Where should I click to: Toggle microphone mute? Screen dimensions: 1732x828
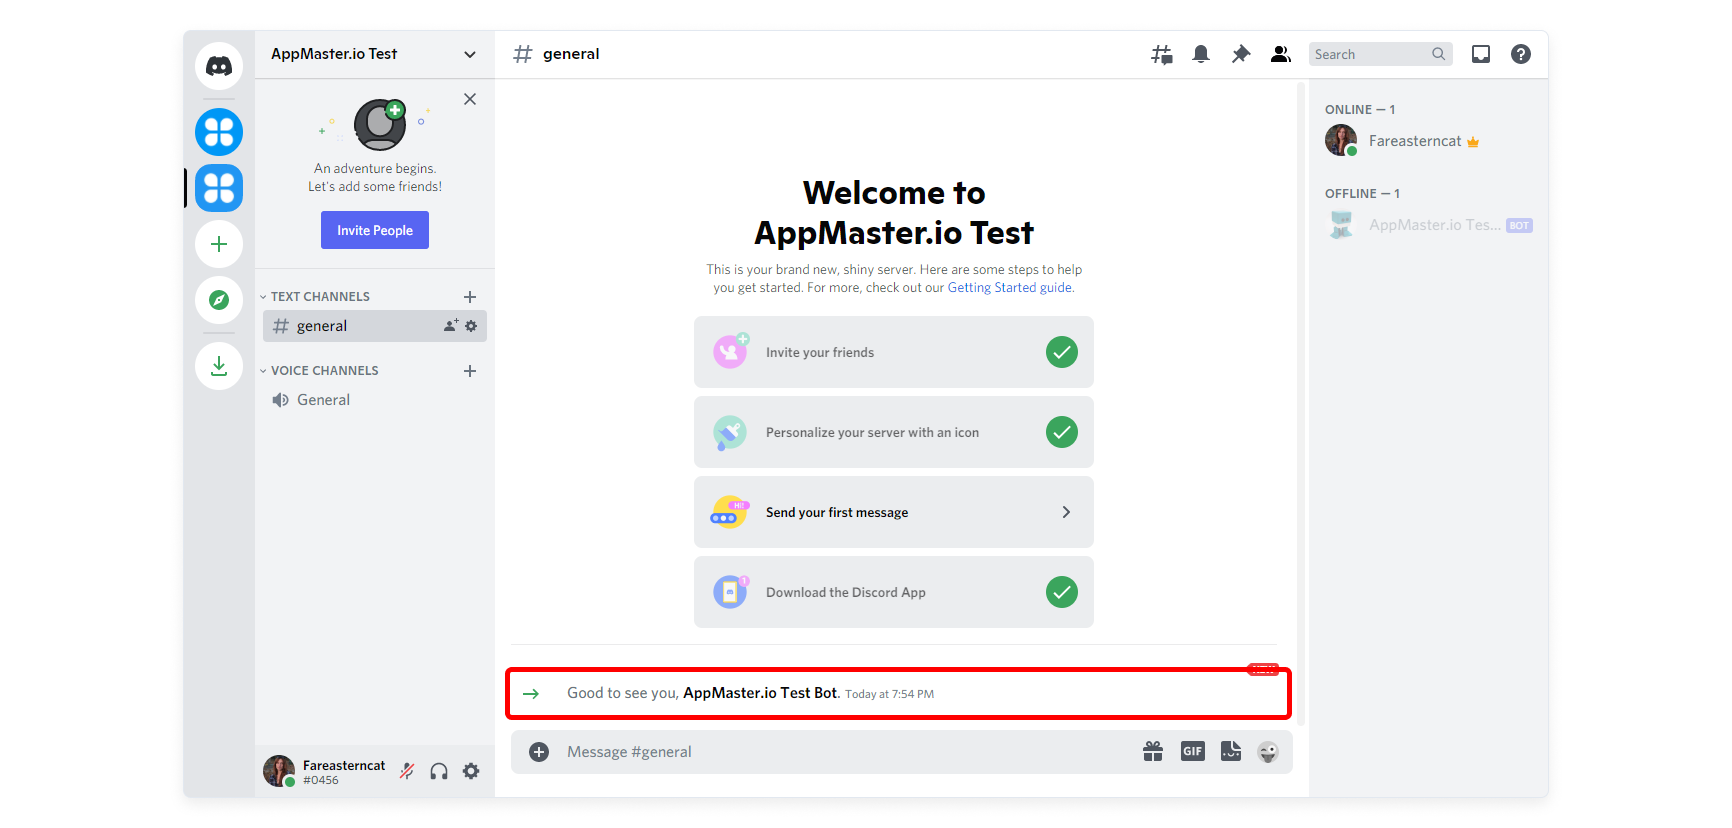click(x=407, y=771)
